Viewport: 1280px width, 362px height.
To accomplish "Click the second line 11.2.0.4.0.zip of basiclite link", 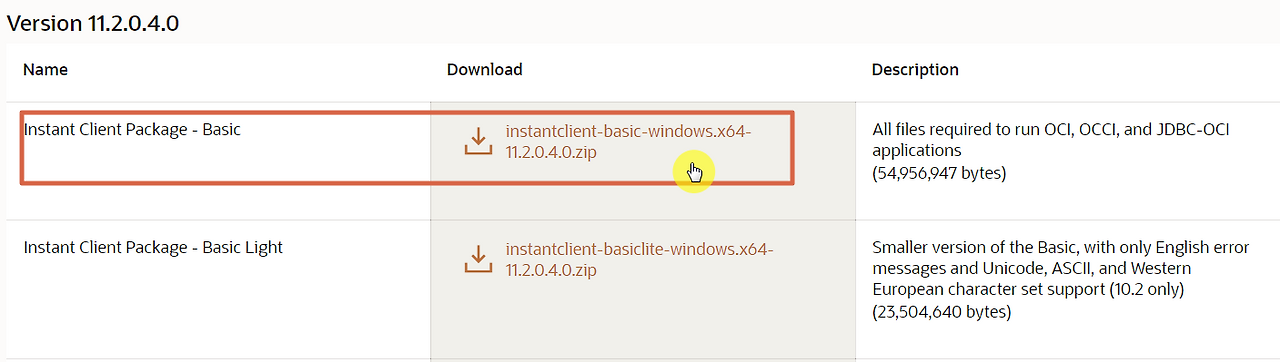I will 551,270.
